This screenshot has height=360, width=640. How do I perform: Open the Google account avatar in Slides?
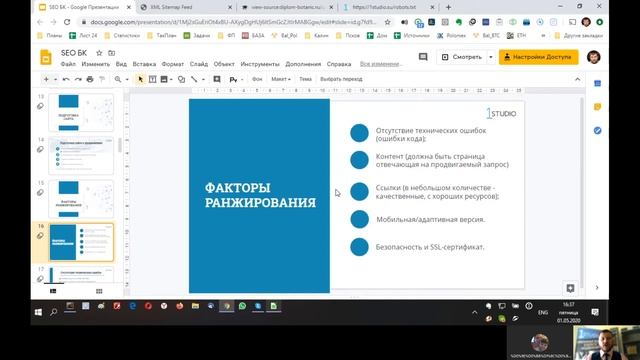(593, 57)
